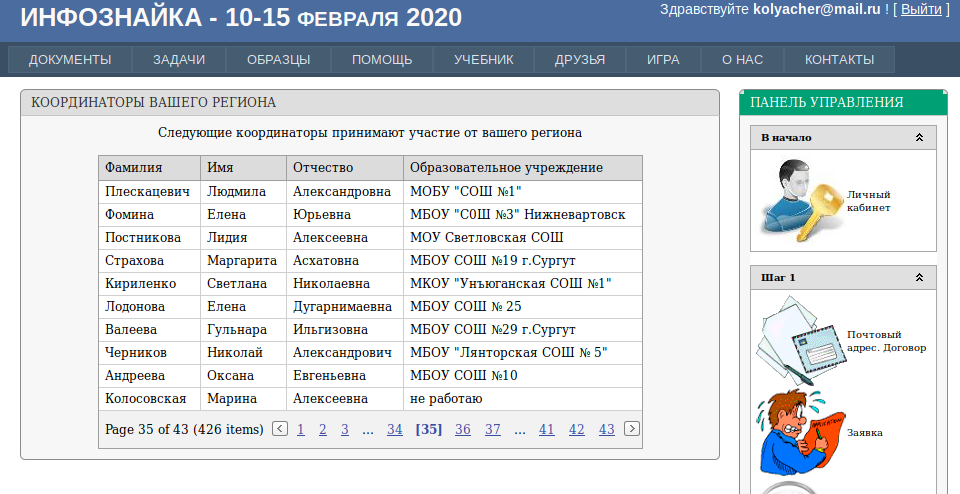Select the Фомина surname cell
The width and height of the screenshot is (960, 494).
tap(149, 215)
